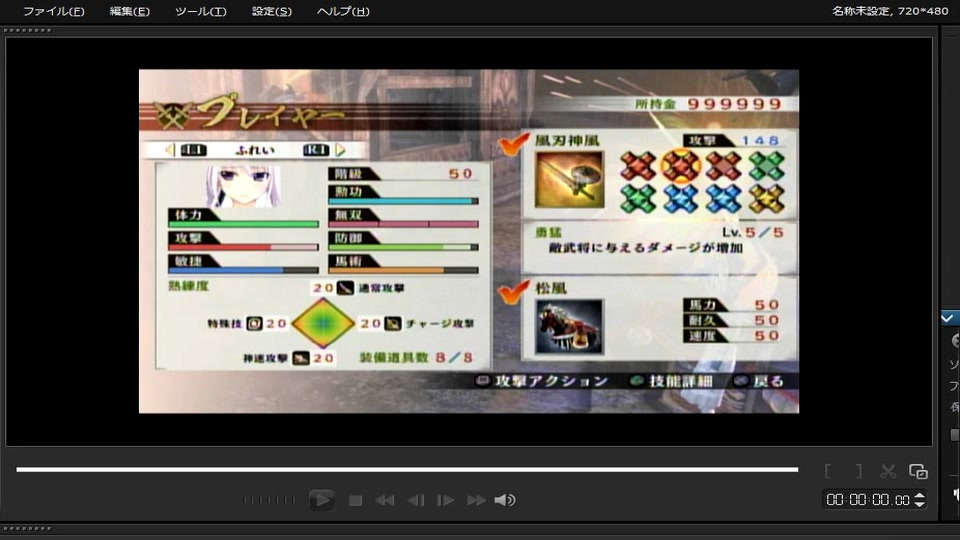The width and height of the screenshot is (960, 540).
Task: Click the video preview showing the game screen
Action: point(469,241)
